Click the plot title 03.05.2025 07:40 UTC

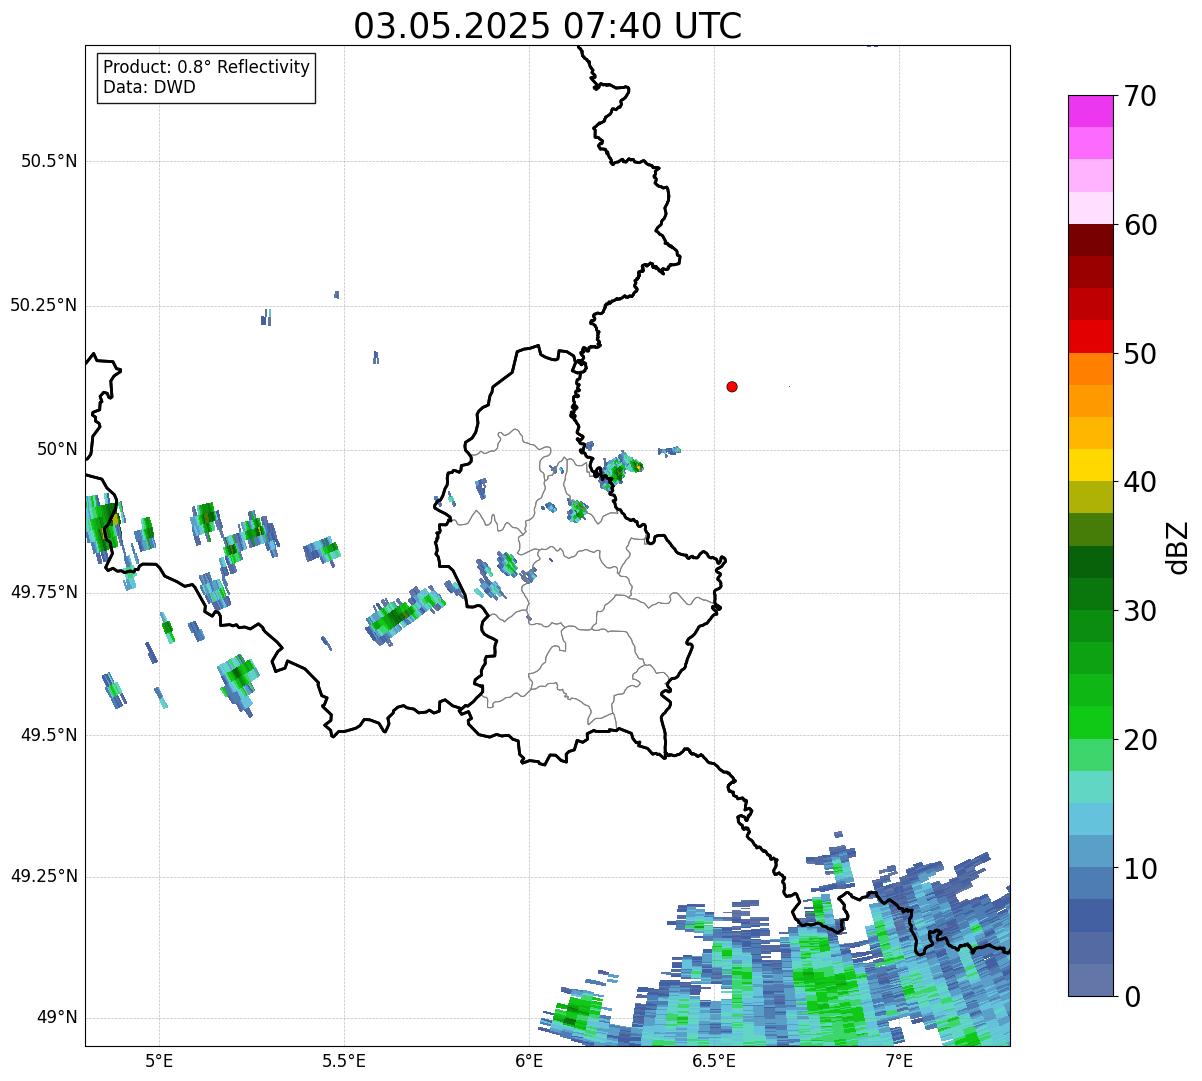(x=548, y=26)
